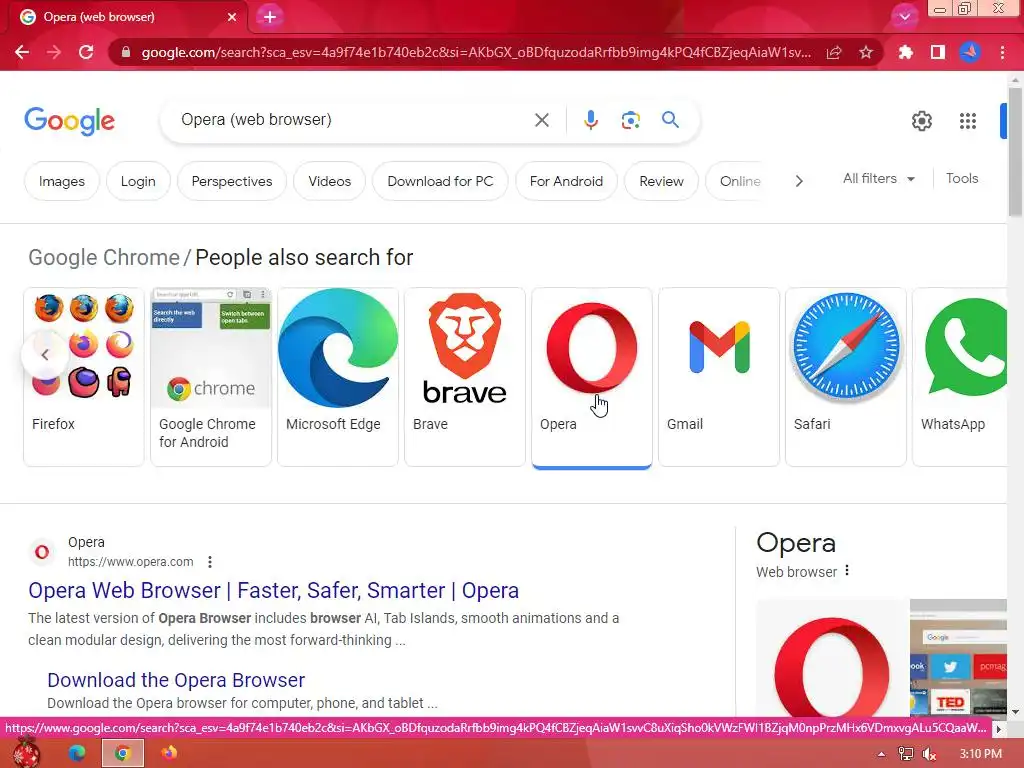Open the network tray icon

click(906, 754)
